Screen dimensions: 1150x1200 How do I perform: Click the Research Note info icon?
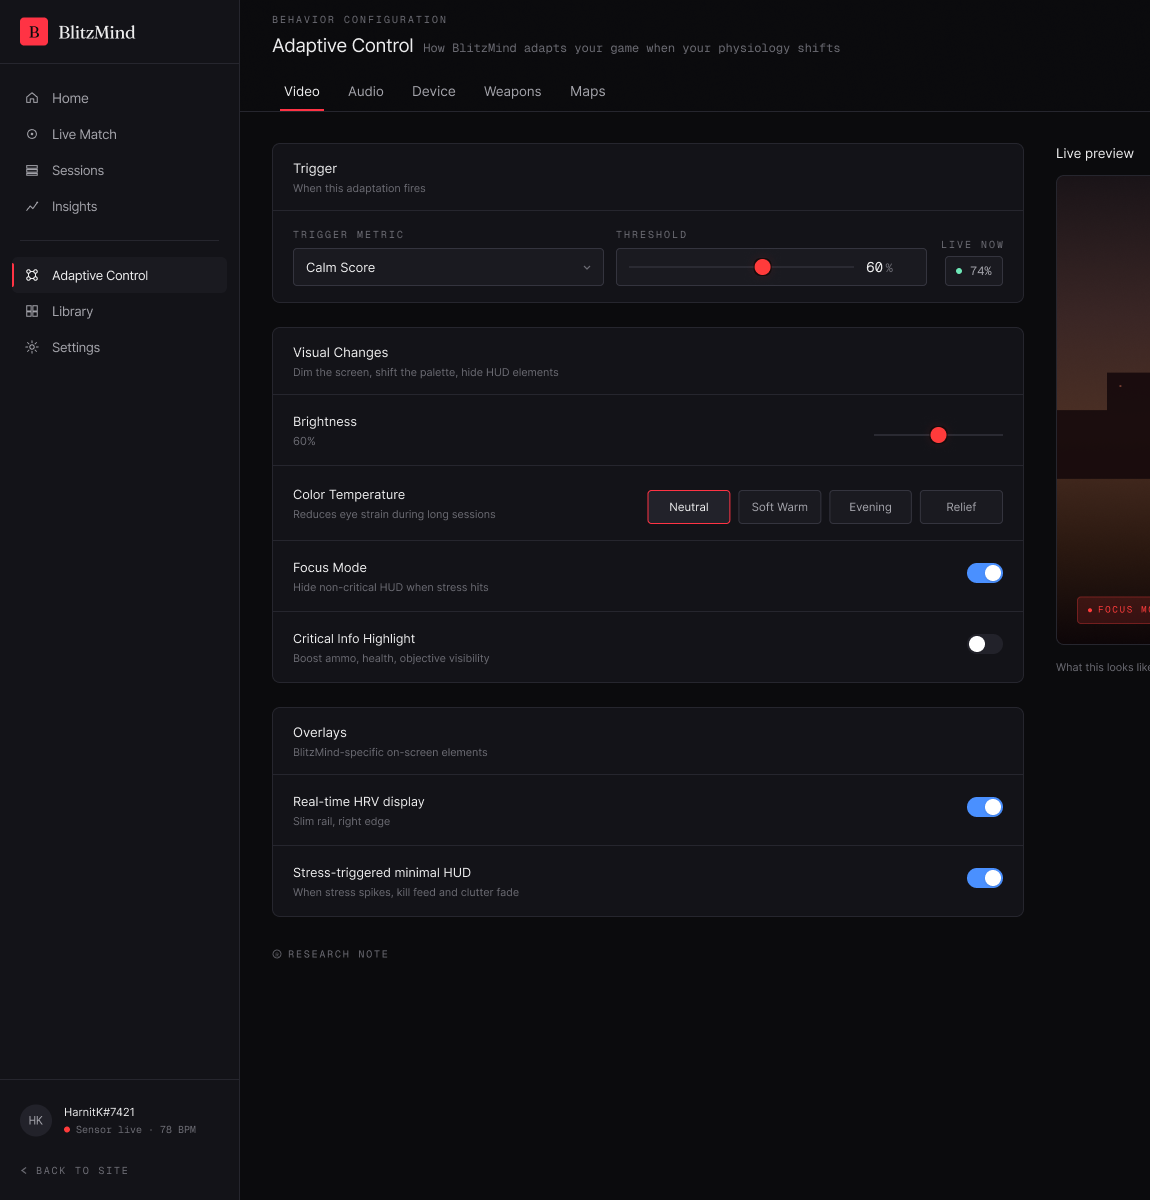(x=277, y=954)
